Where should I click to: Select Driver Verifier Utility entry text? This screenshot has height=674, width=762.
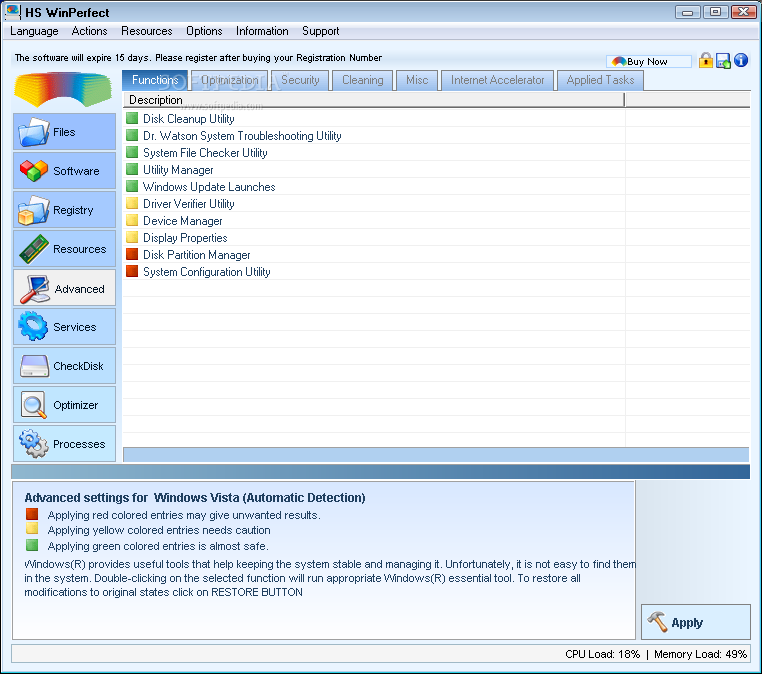pyautogui.click(x=189, y=204)
